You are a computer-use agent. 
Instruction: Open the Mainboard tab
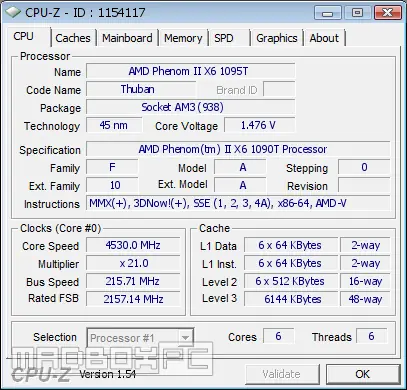127,38
